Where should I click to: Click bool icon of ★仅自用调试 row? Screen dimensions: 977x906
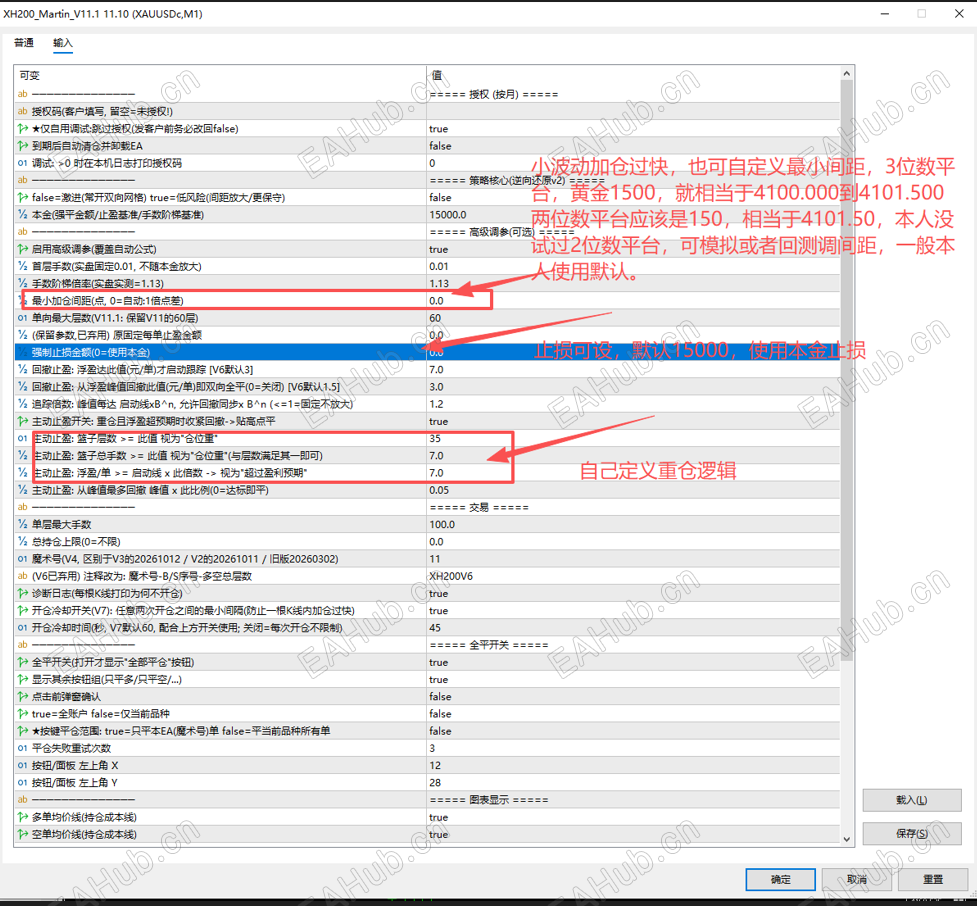click(22, 129)
